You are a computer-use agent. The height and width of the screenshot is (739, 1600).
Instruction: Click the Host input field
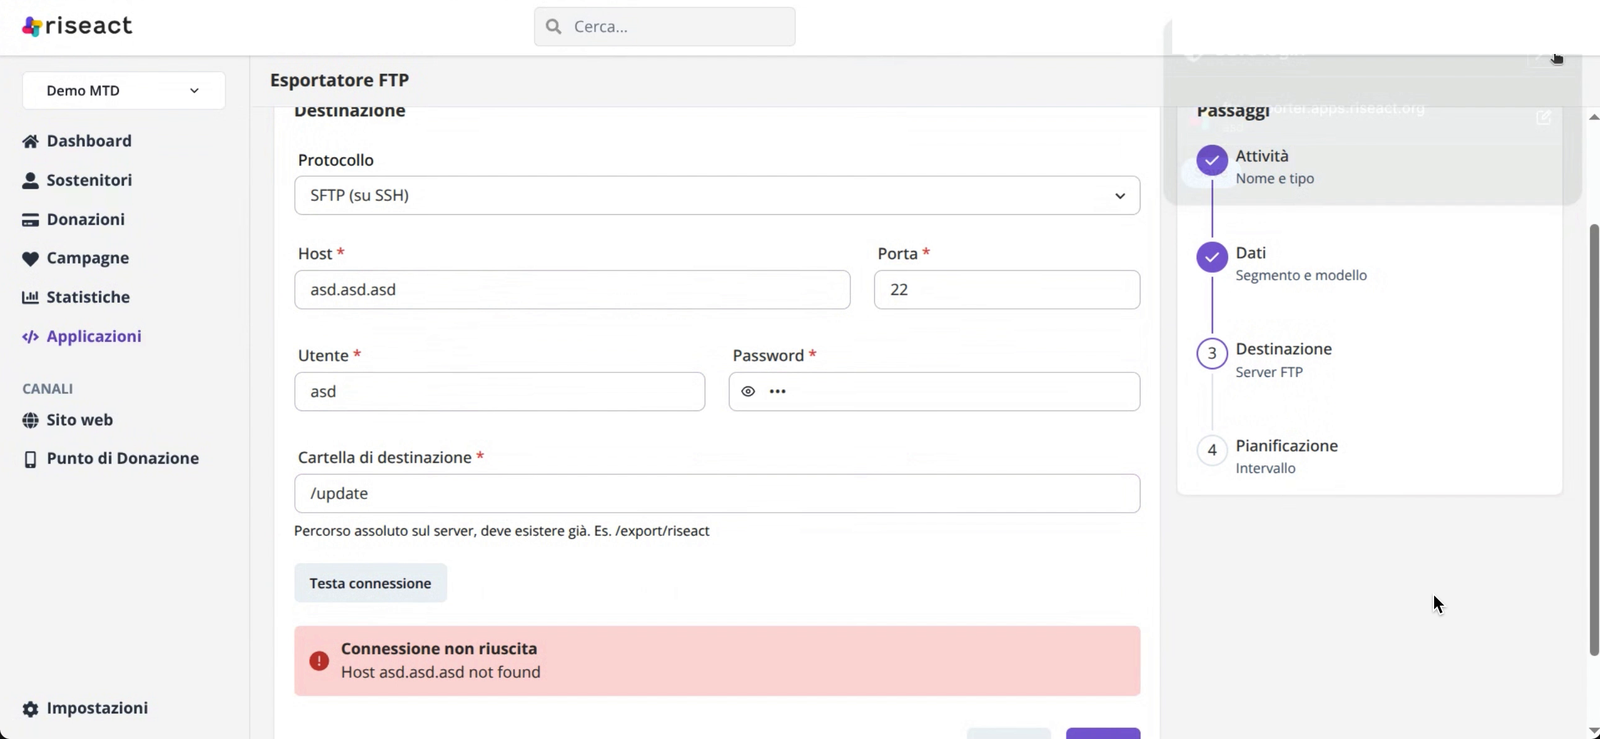click(572, 290)
